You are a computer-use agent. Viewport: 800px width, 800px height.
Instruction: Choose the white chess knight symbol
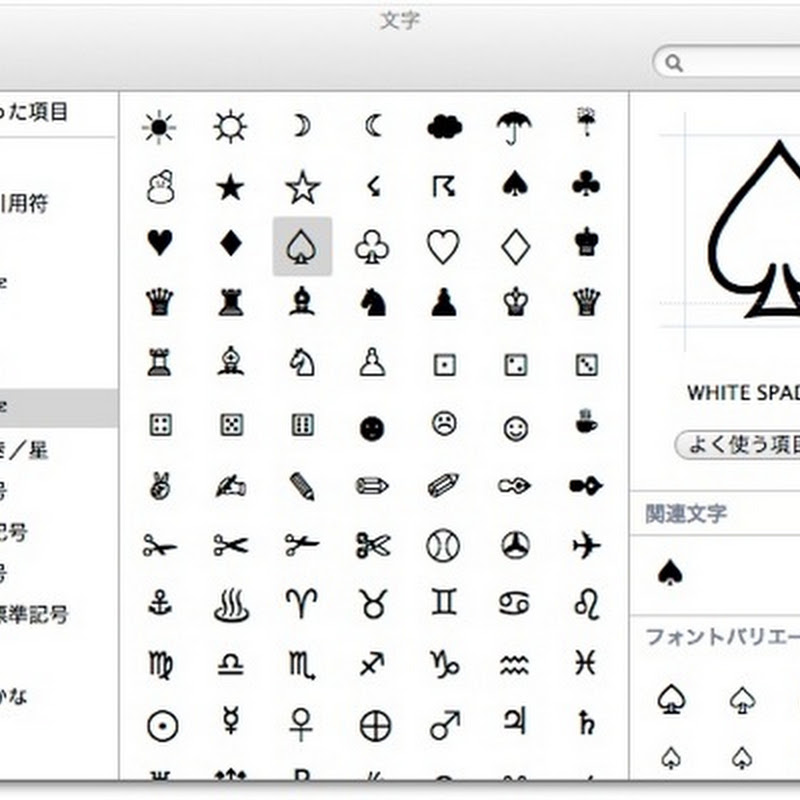(302, 362)
